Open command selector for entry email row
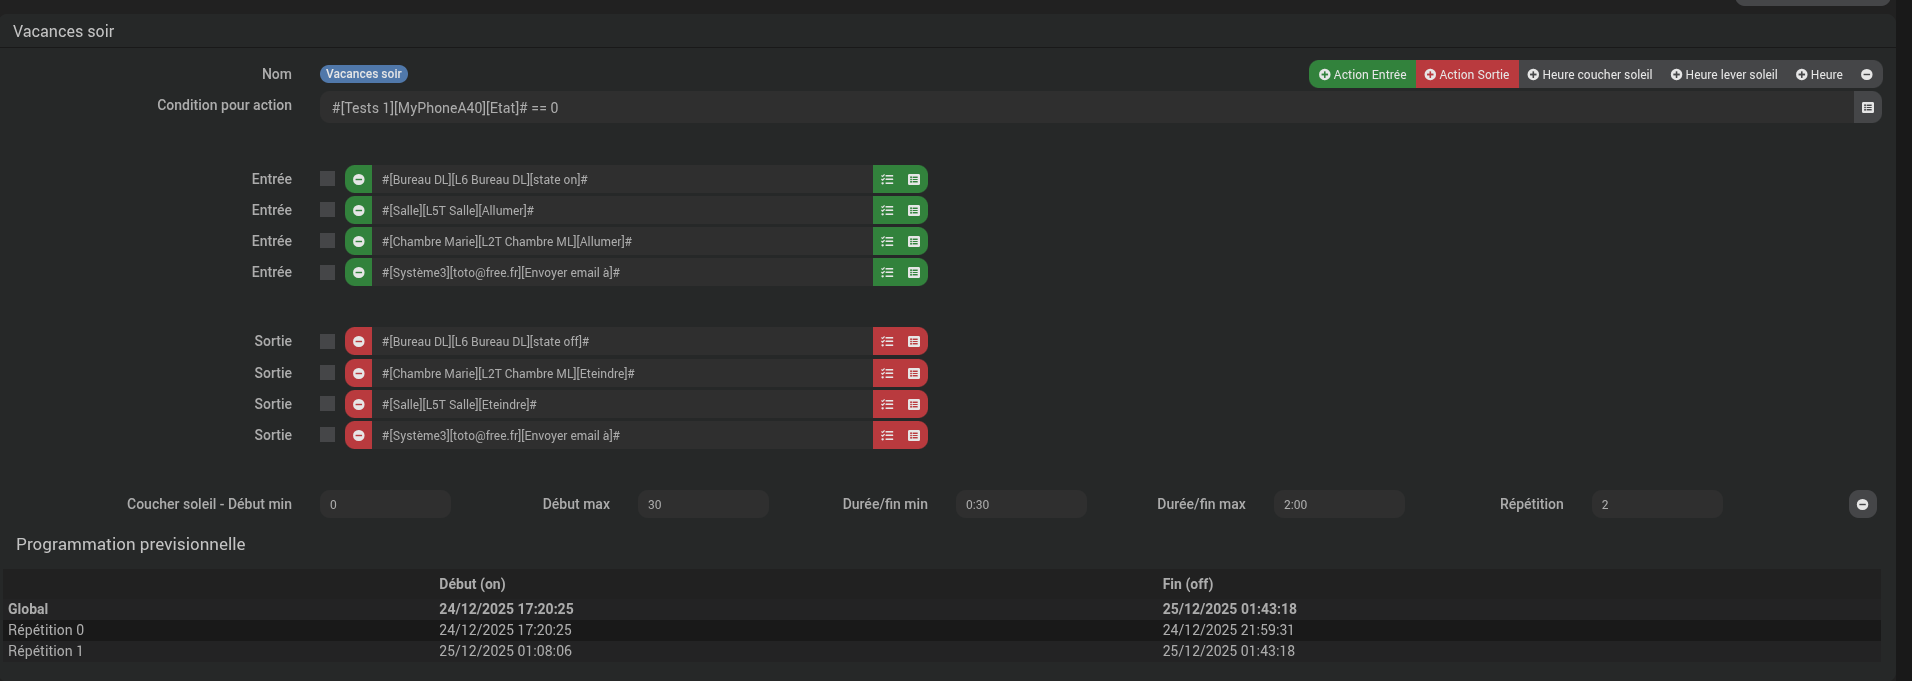Image resolution: width=1912 pixels, height=681 pixels. pyautogui.click(x=914, y=272)
